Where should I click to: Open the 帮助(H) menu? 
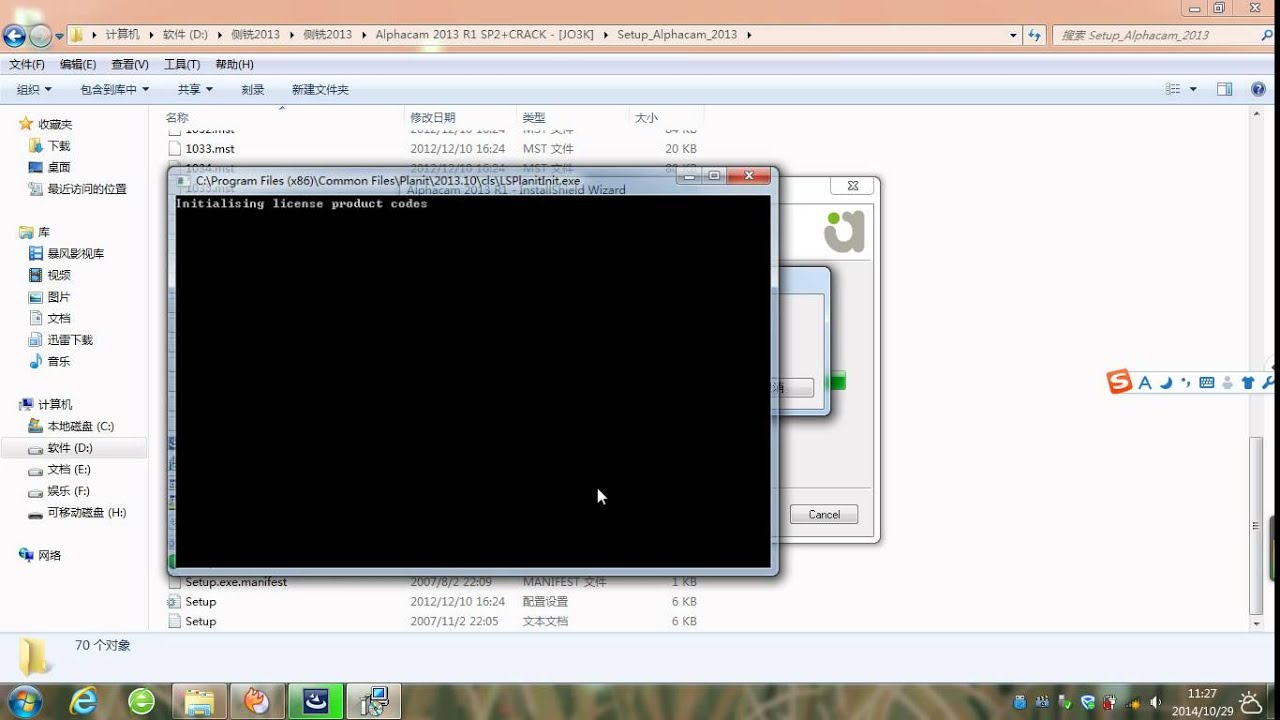[234, 64]
